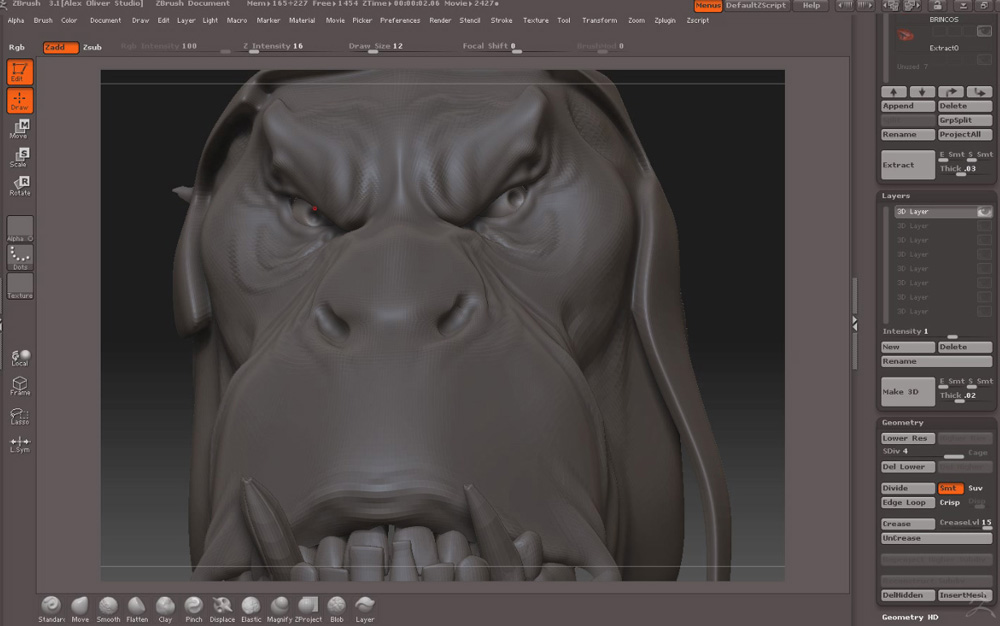Pick the Standard brush
This screenshot has height=626, width=1000.
pyautogui.click(x=51, y=609)
